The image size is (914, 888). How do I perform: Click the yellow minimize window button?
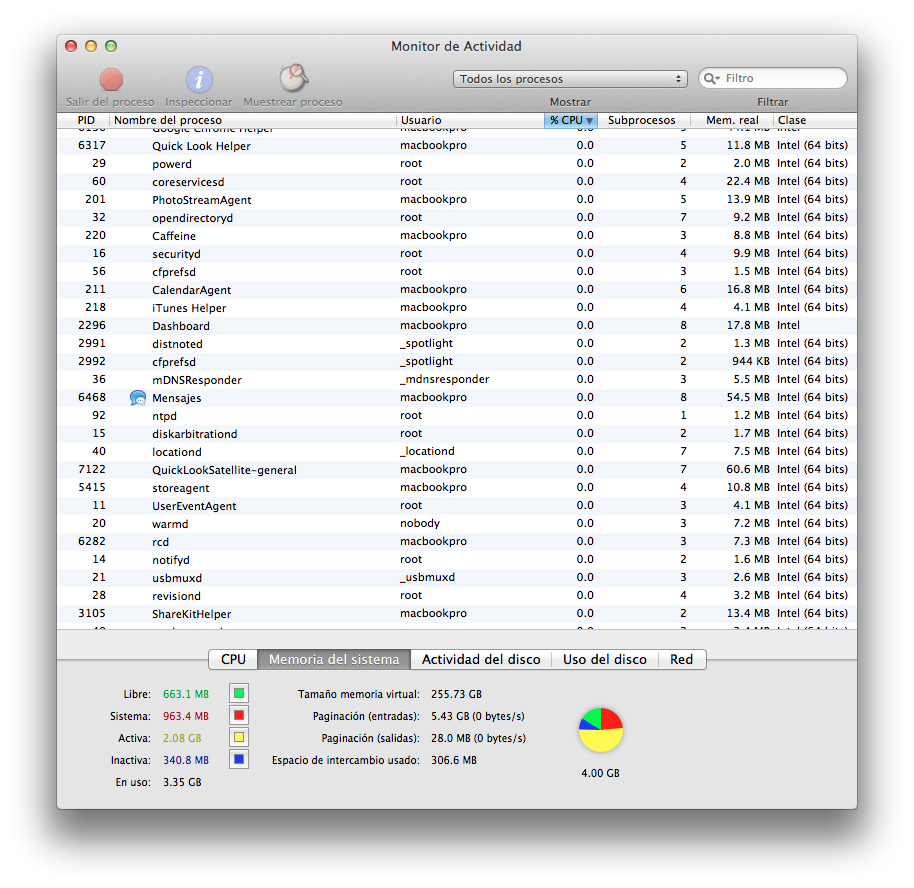pos(91,46)
